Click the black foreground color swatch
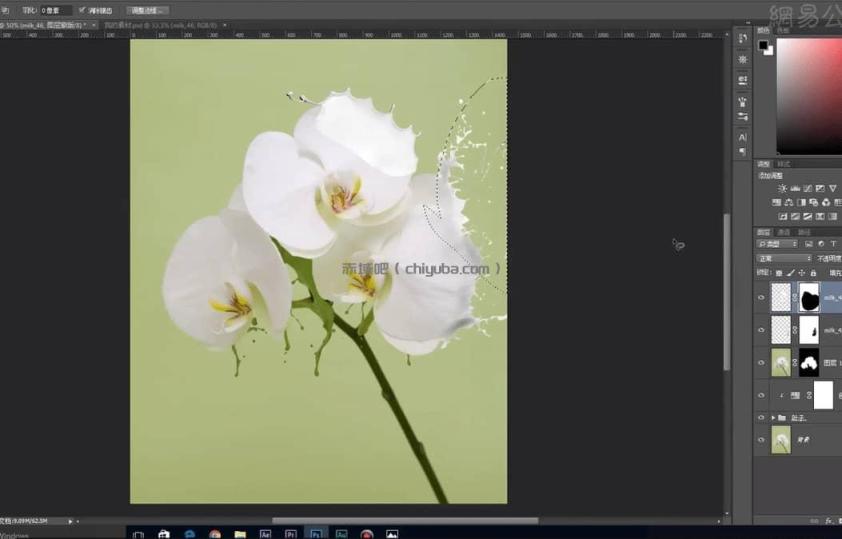This screenshot has height=539, width=842. point(763,46)
